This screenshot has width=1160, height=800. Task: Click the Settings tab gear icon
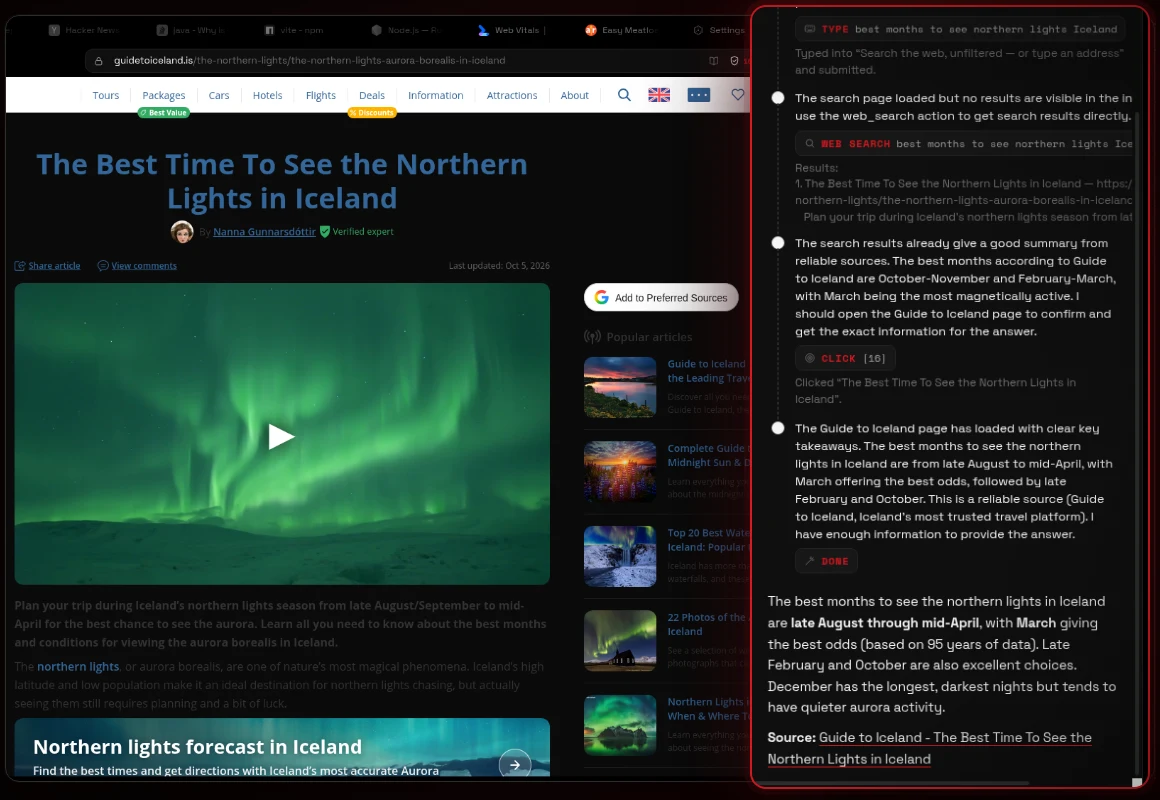[698, 30]
